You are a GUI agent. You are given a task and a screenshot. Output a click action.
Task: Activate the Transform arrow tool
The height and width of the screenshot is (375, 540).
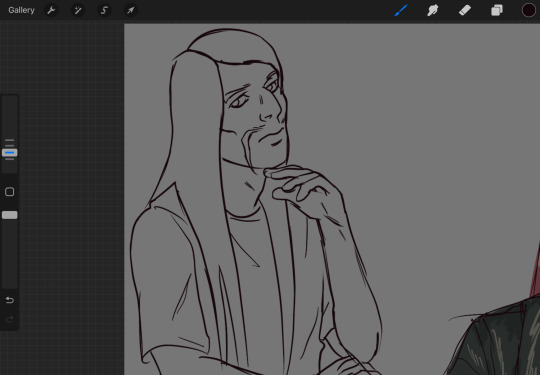click(x=130, y=10)
